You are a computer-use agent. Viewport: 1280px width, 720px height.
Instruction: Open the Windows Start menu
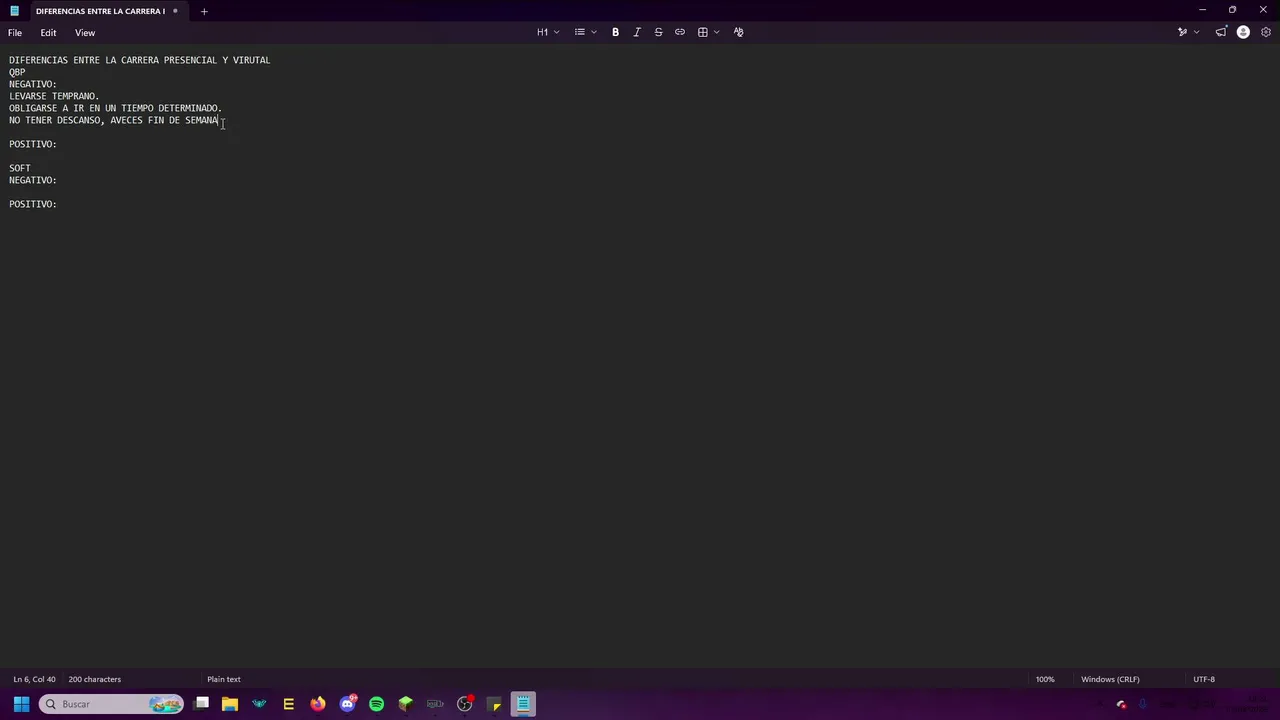tap(21, 704)
